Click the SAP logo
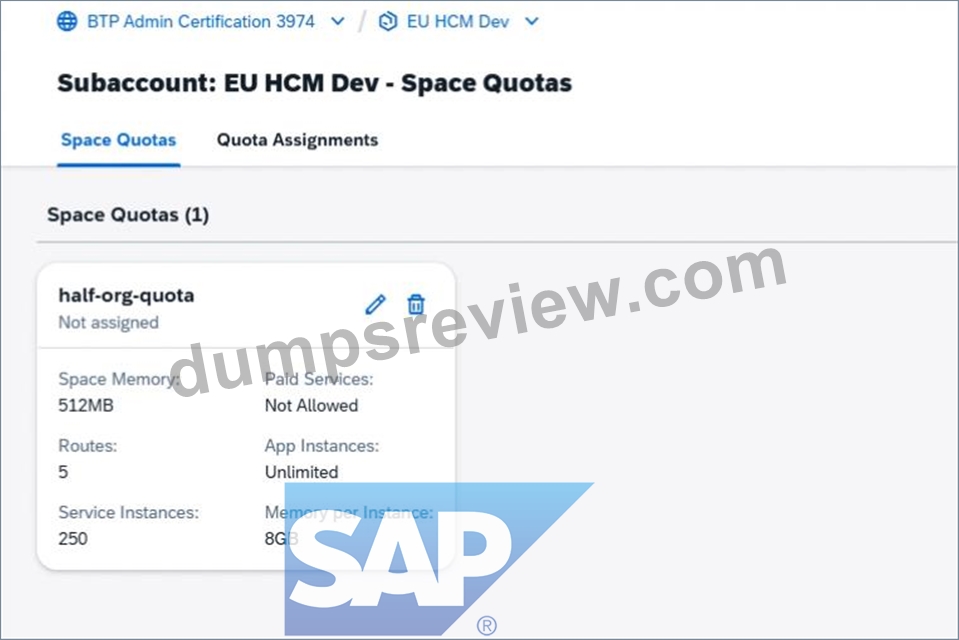 pos(439,559)
